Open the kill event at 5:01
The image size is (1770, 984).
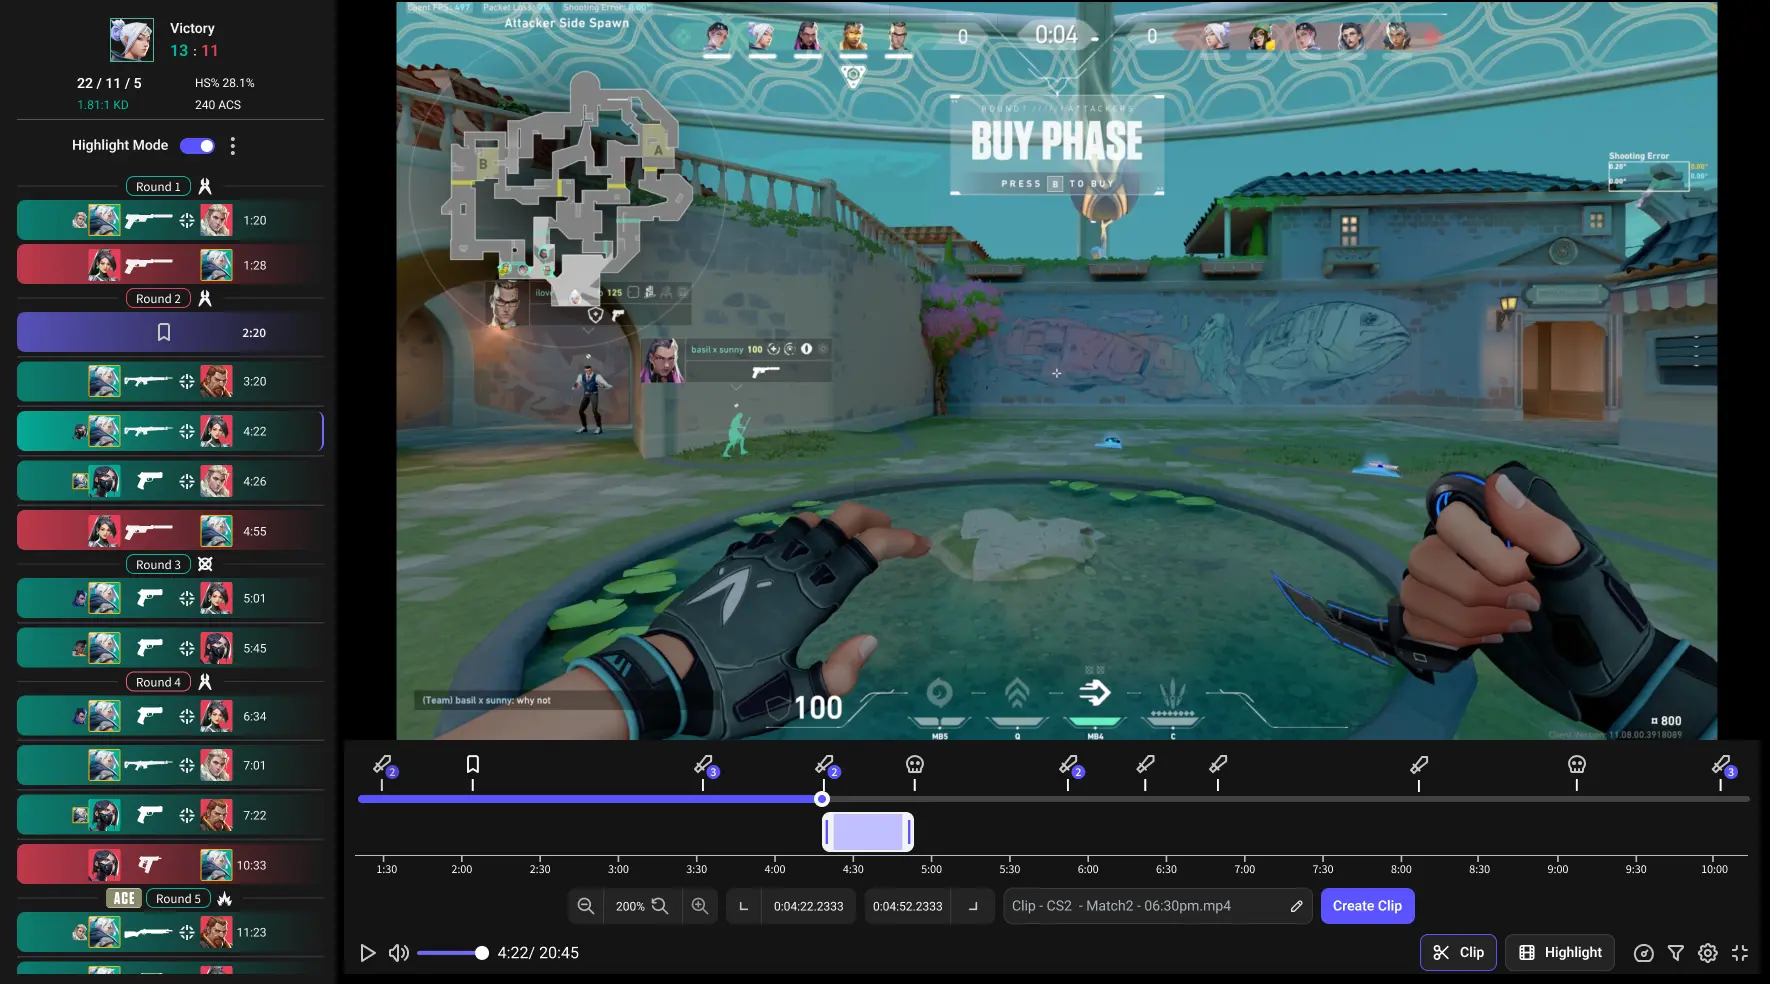coord(170,598)
